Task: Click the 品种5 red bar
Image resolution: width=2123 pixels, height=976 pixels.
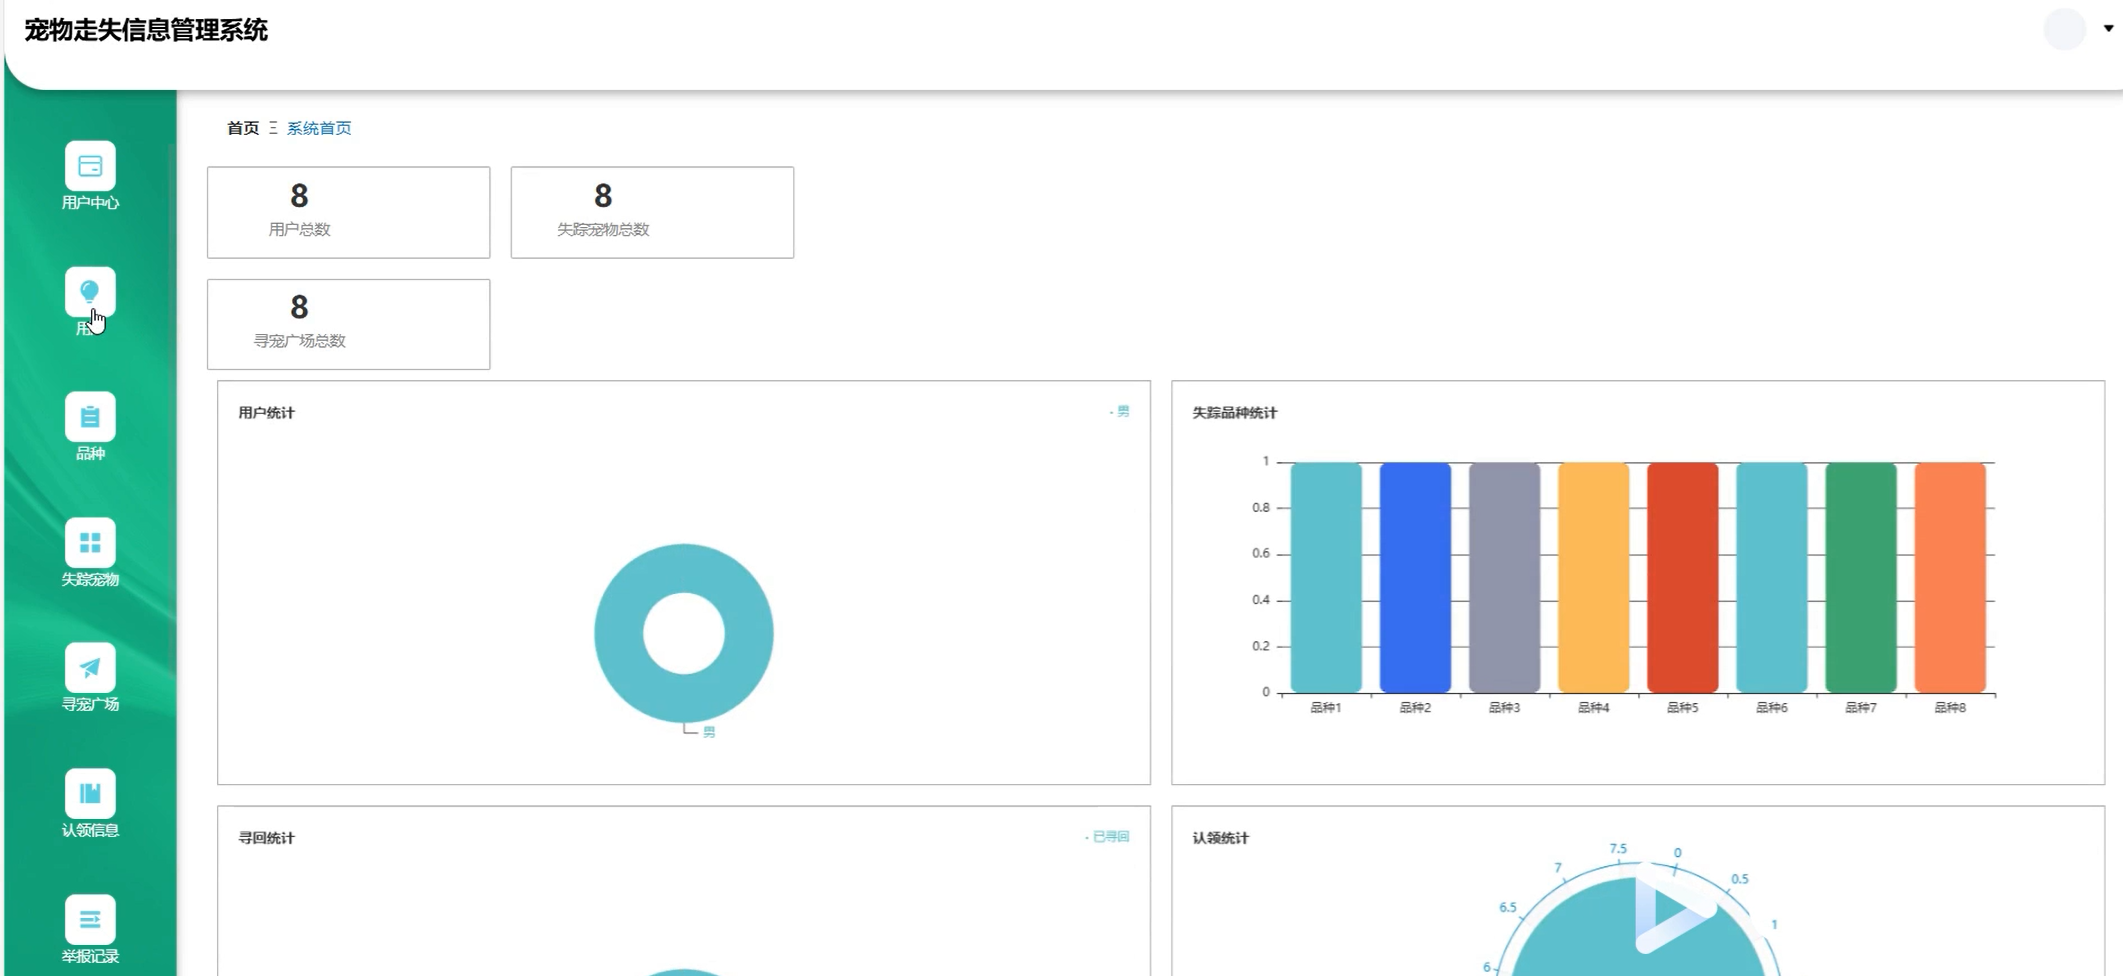Action: click(1683, 577)
